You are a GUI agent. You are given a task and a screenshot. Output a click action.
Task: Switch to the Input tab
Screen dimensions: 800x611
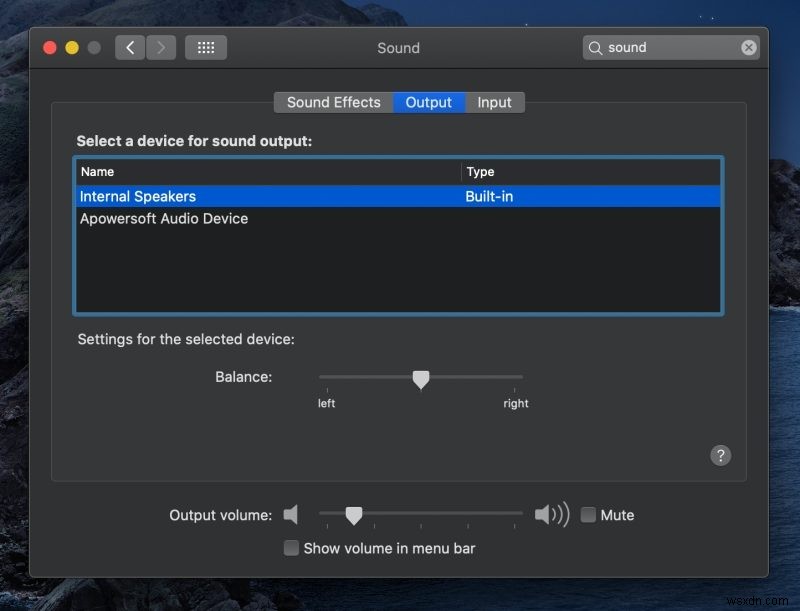(495, 102)
